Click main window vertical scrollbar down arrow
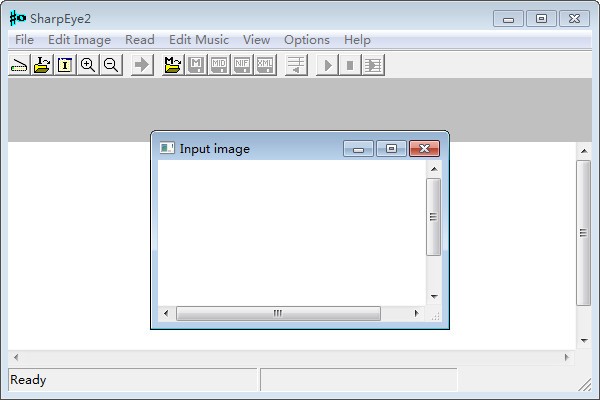The image size is (600, 400). (x=584, y=340)
